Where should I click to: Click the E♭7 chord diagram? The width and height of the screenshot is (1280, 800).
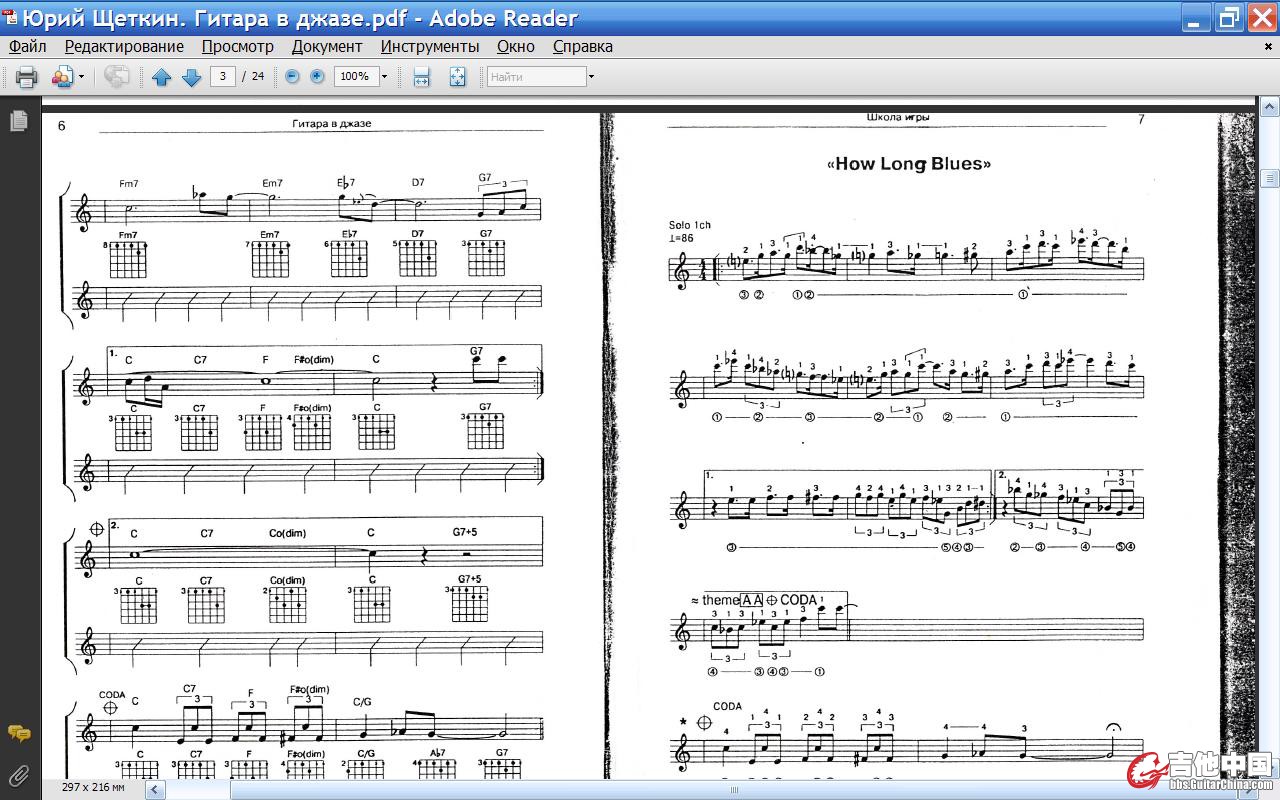[348, 259]
